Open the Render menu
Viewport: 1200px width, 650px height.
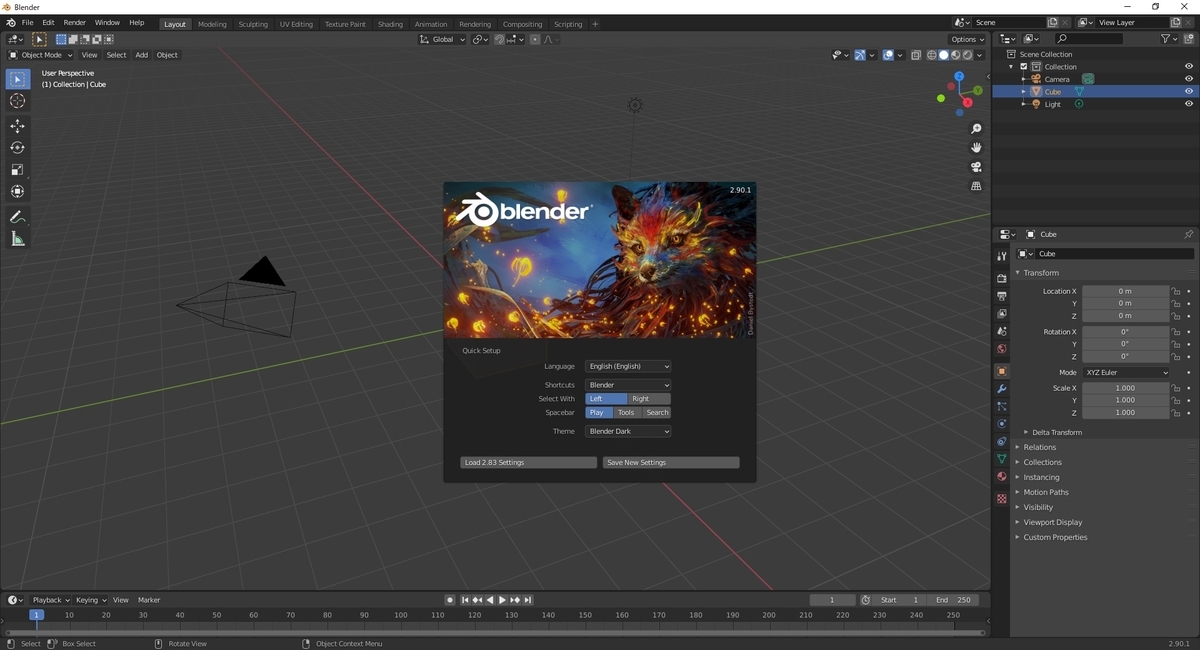click(x=75, y=23)
